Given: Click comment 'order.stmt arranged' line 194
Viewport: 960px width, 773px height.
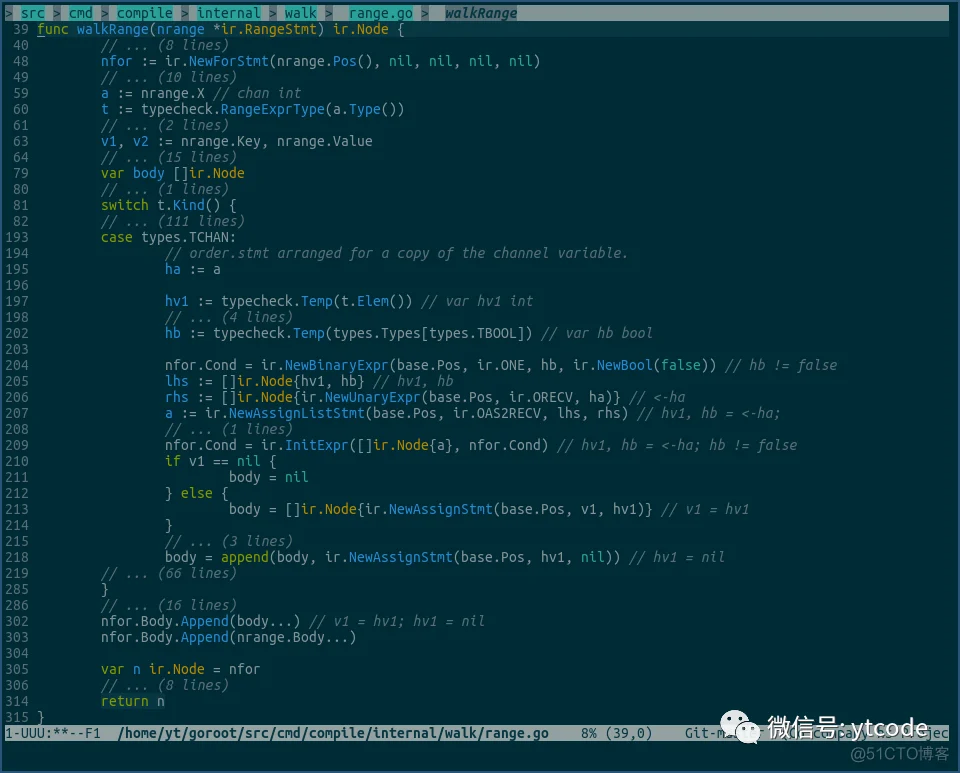Looking at the screenshot, I should (x=396, y=253).
